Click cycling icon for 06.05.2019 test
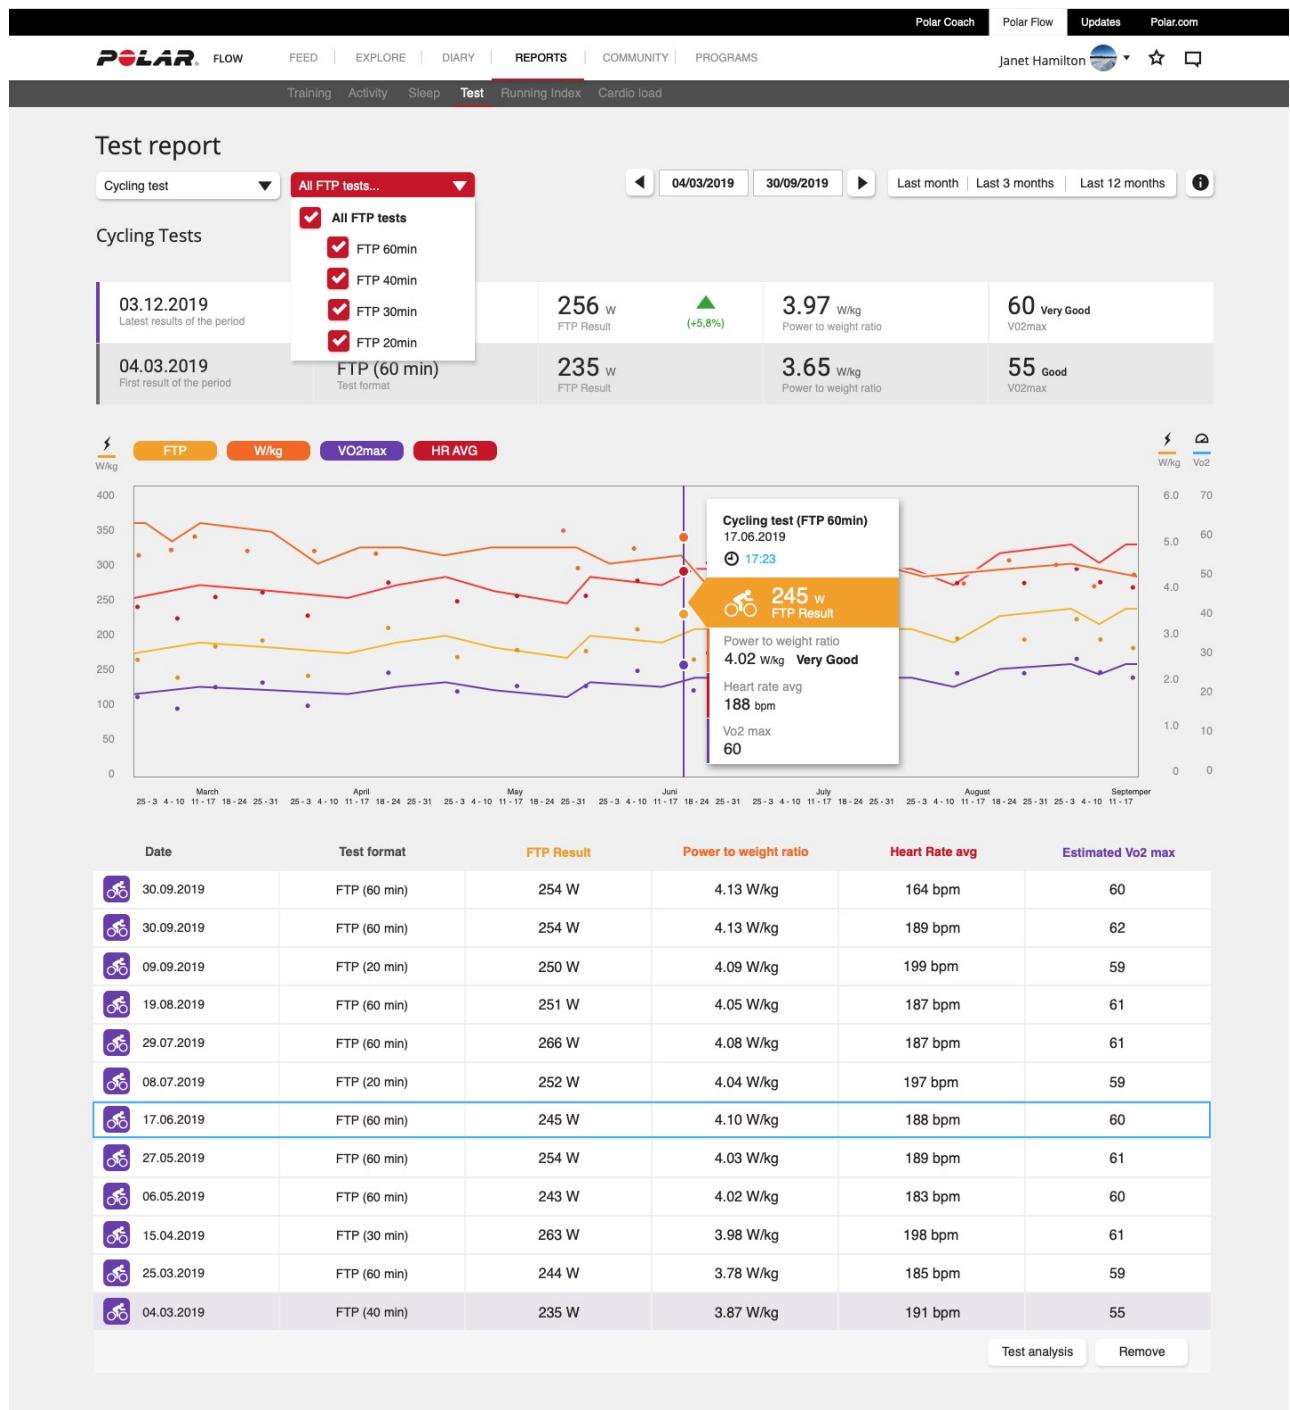This screenshot has width=1290, height=1410. click(117, 1196)
